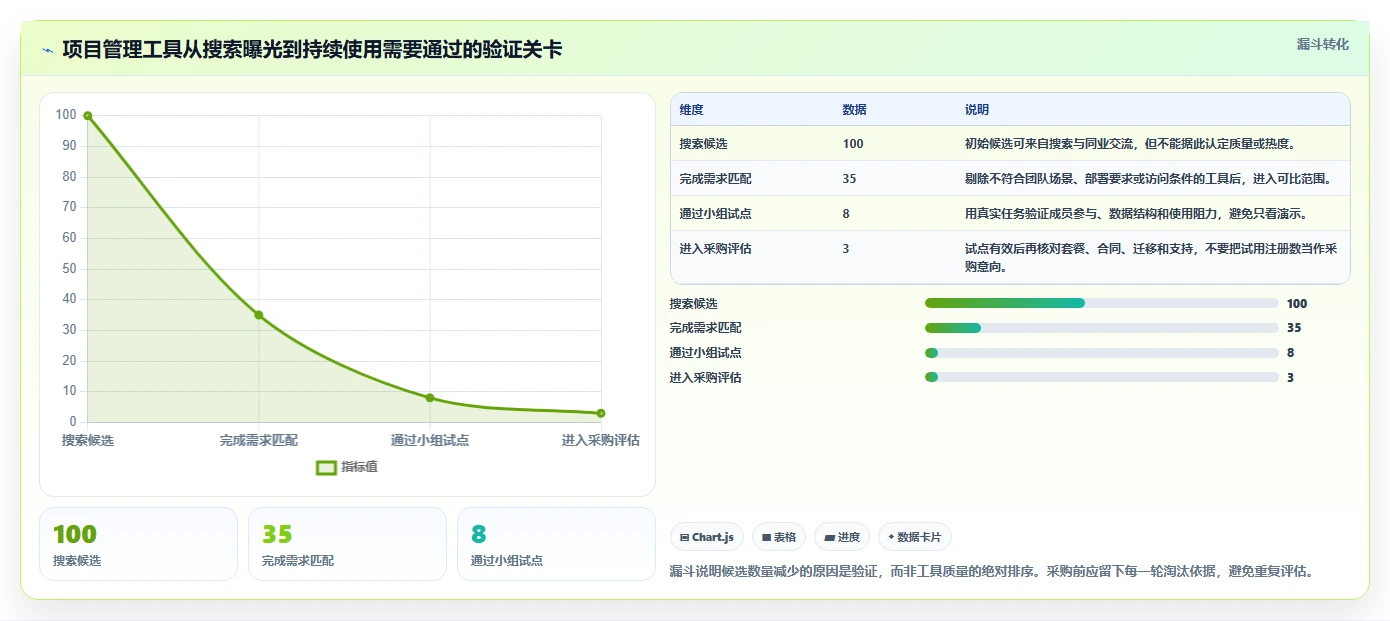Click the 完成需求匹配 x-axis label
This screenshot has height=621, width=1390.
[259, 440]
